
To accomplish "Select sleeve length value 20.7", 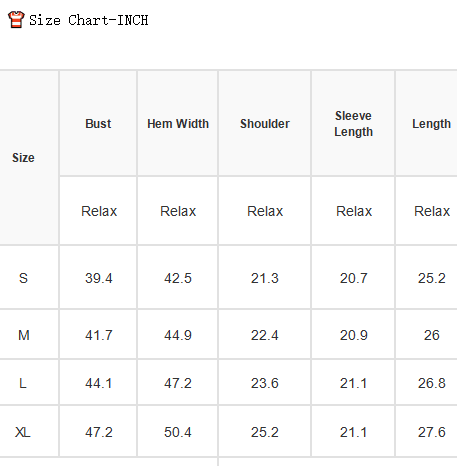I will tap(354, 278).
